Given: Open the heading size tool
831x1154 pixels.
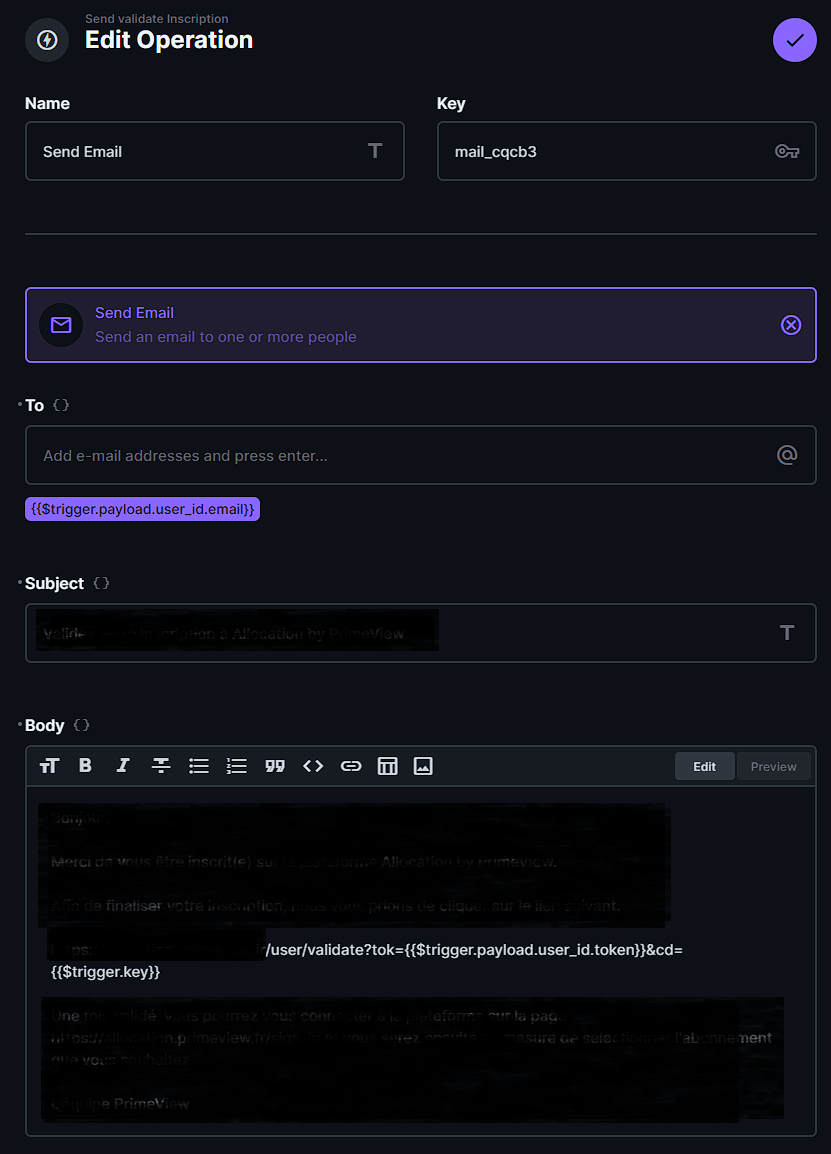Looking at the screenshot, I should coord(49,766).
